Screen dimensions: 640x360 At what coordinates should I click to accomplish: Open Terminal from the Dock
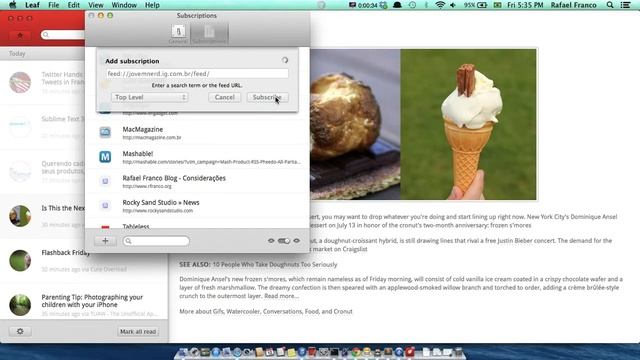point(334,352)
